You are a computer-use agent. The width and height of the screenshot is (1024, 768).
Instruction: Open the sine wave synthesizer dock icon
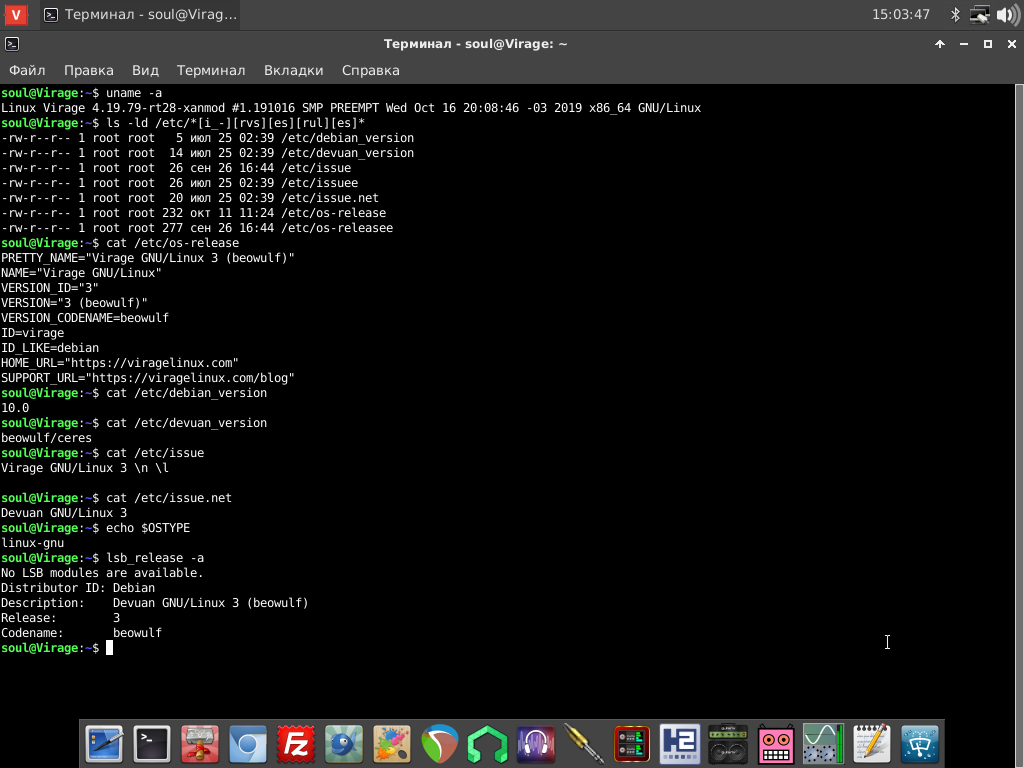(x=824, y=744)
